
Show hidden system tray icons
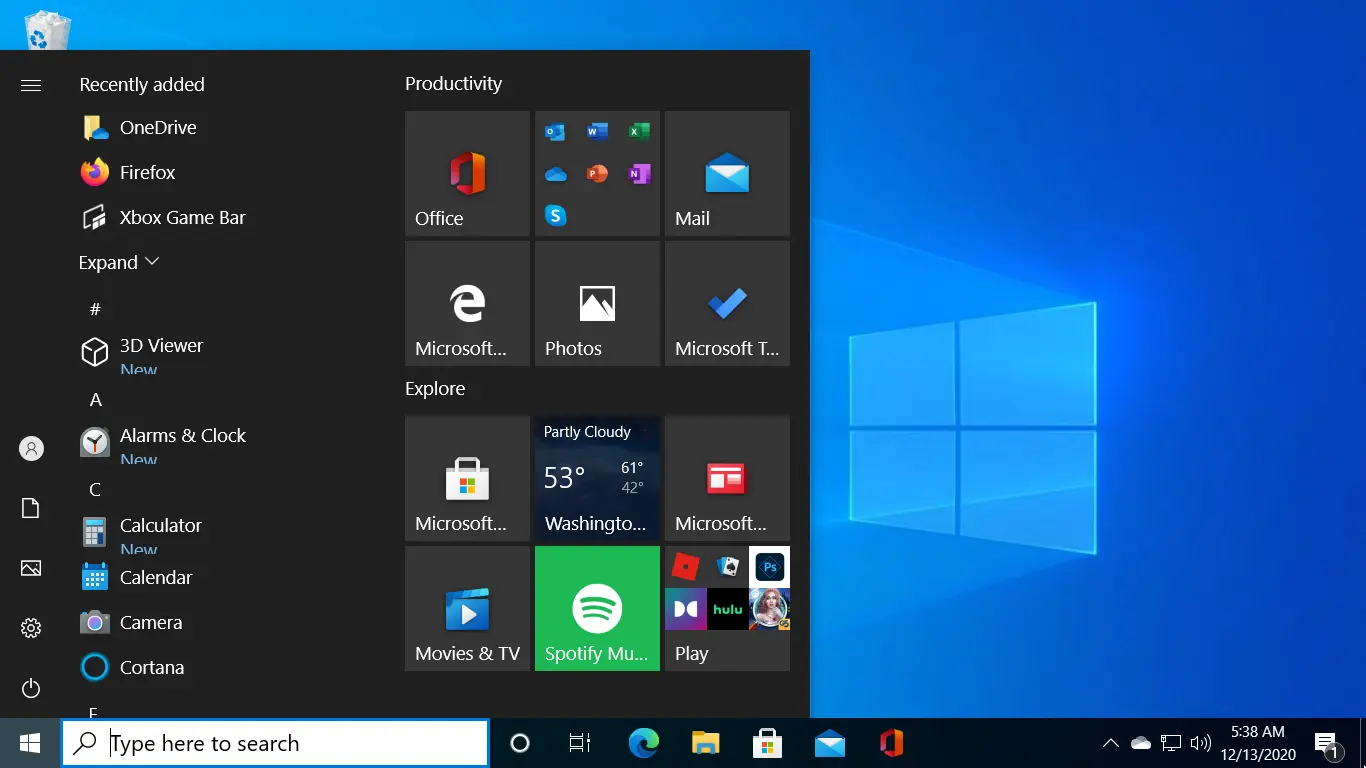tap(1110, 743)
